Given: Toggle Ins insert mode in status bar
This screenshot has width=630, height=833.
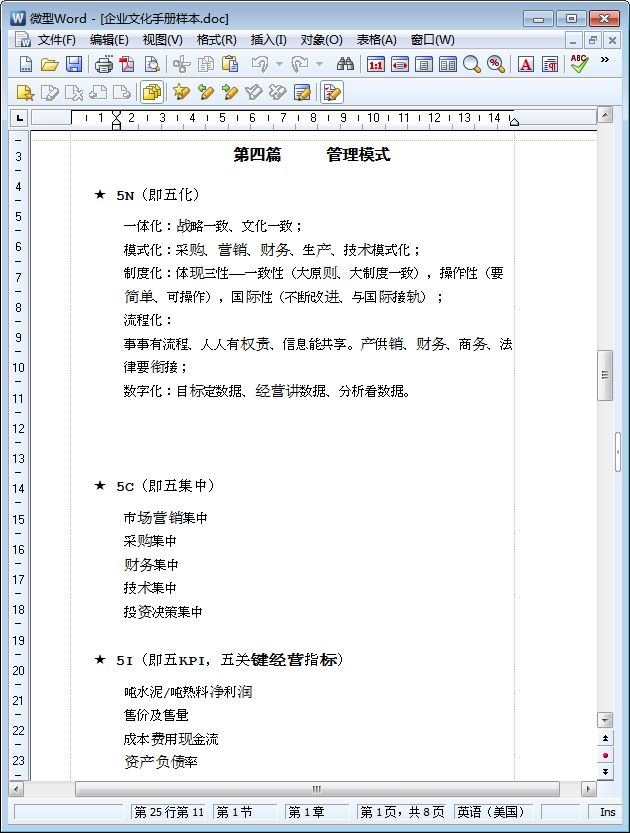Looking at the screenshot, I should click(x=607, y=812).
